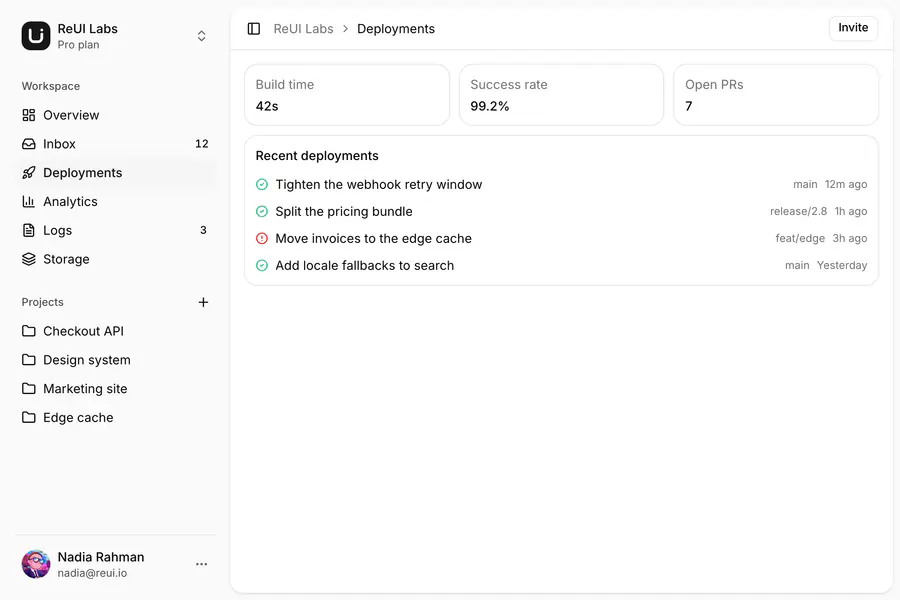
Task: Click the '99.2%' success rate value
Action: [x=490, y=106]
